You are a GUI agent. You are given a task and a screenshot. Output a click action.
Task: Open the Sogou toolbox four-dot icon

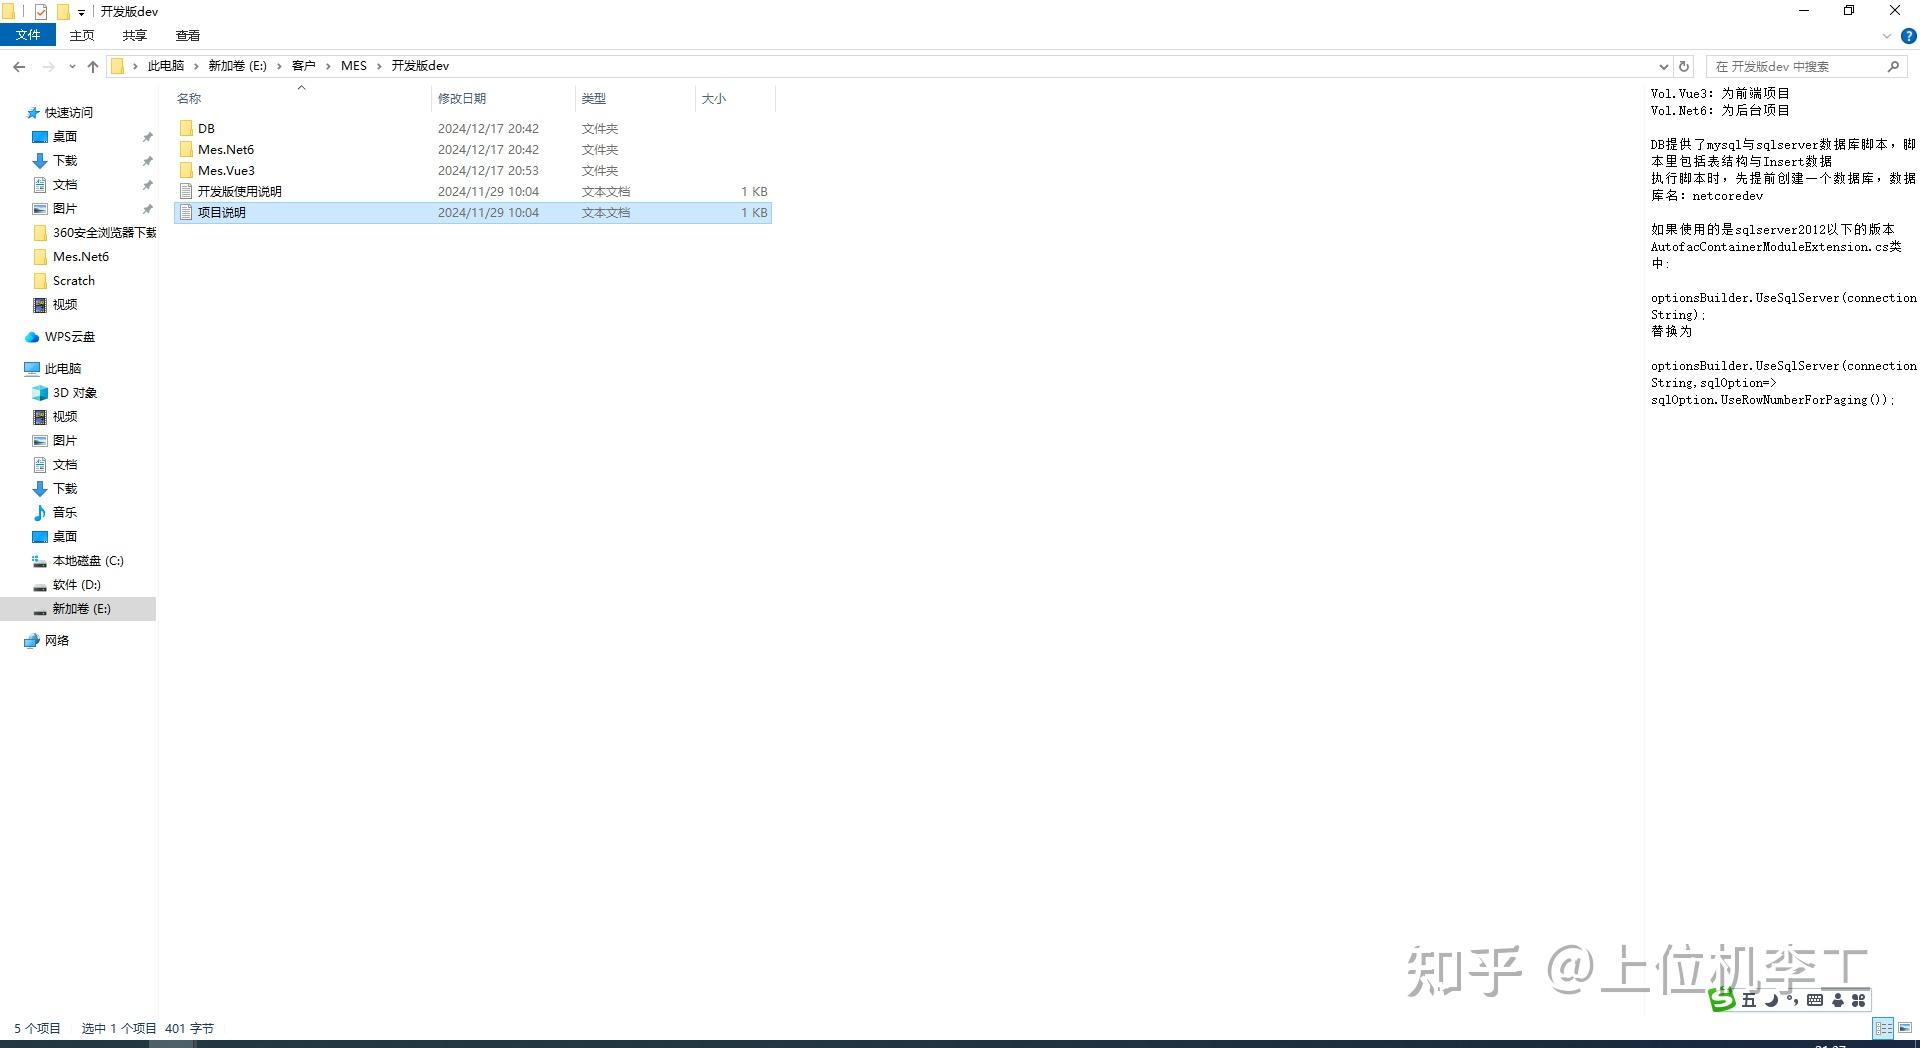pos(1858,1000)
